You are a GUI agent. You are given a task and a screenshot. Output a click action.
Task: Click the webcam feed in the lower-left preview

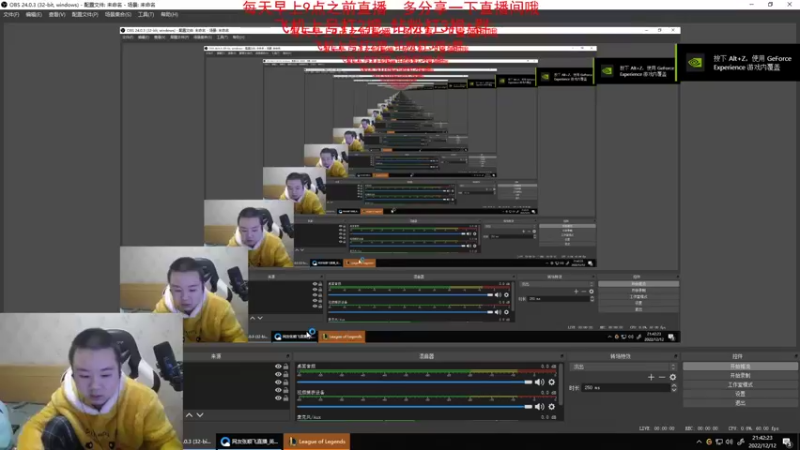(x=91, y=381)
